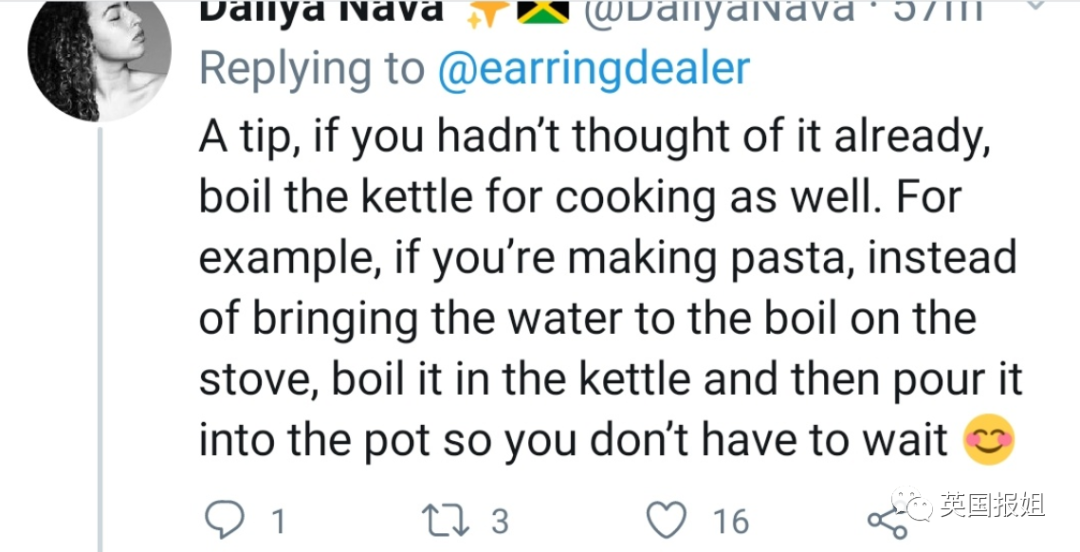Click the "Replying to" label
This screenshot has width=1080, height=552.
pos(312,68)
